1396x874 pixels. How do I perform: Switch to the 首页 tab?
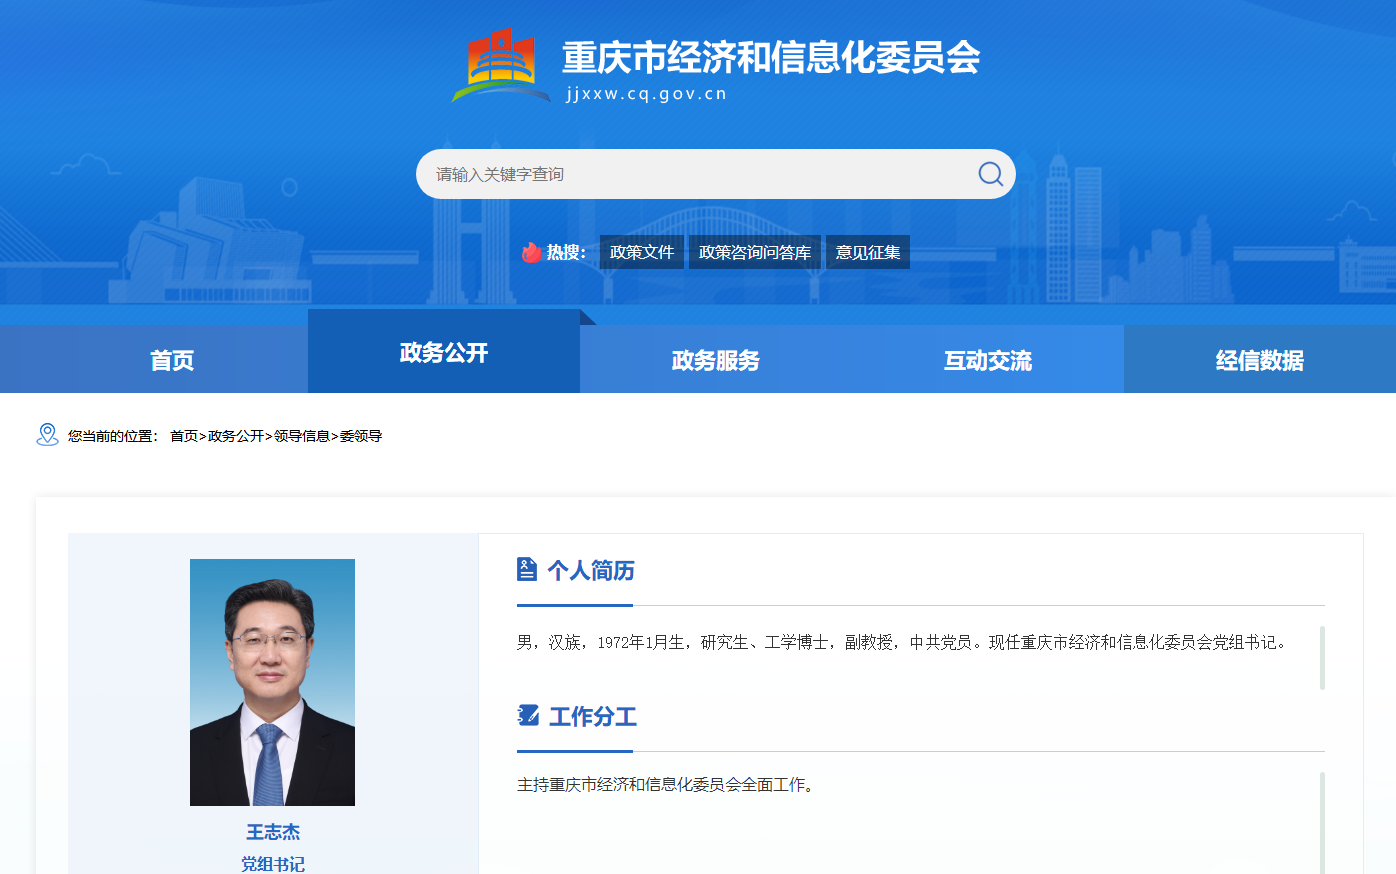[170, 360]
